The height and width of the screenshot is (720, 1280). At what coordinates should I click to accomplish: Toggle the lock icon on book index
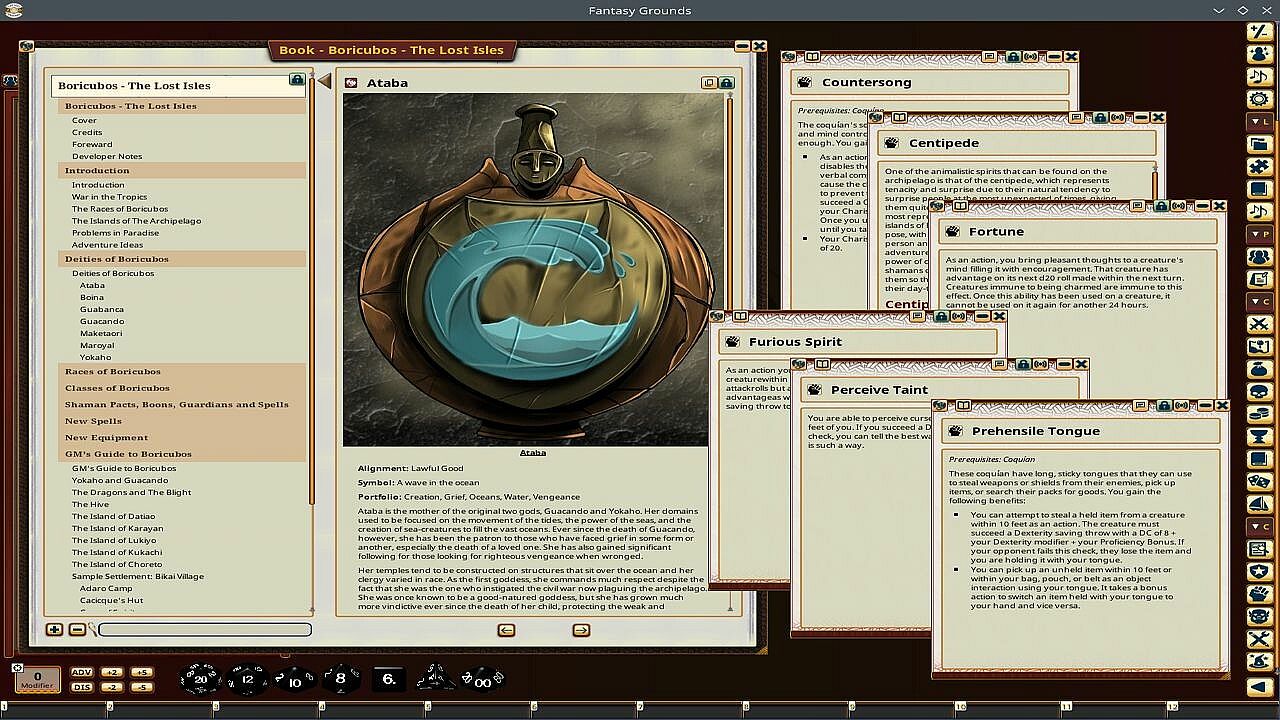point(297,79)
